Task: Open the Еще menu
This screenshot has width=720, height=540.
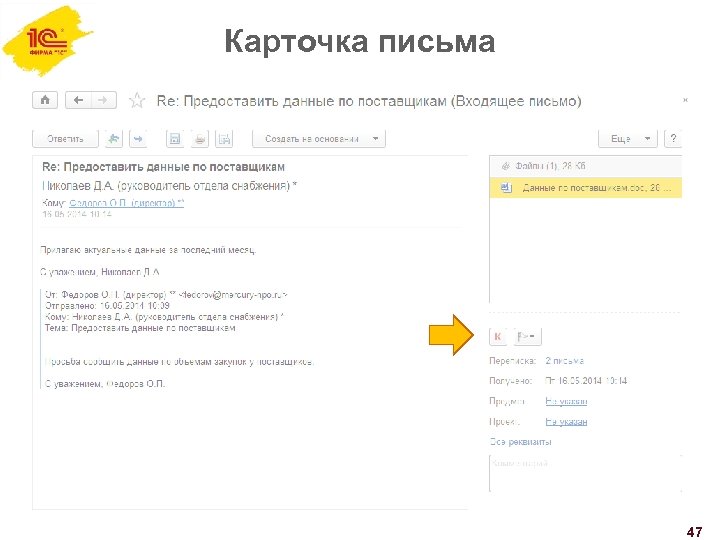Action: click(628, 139)
